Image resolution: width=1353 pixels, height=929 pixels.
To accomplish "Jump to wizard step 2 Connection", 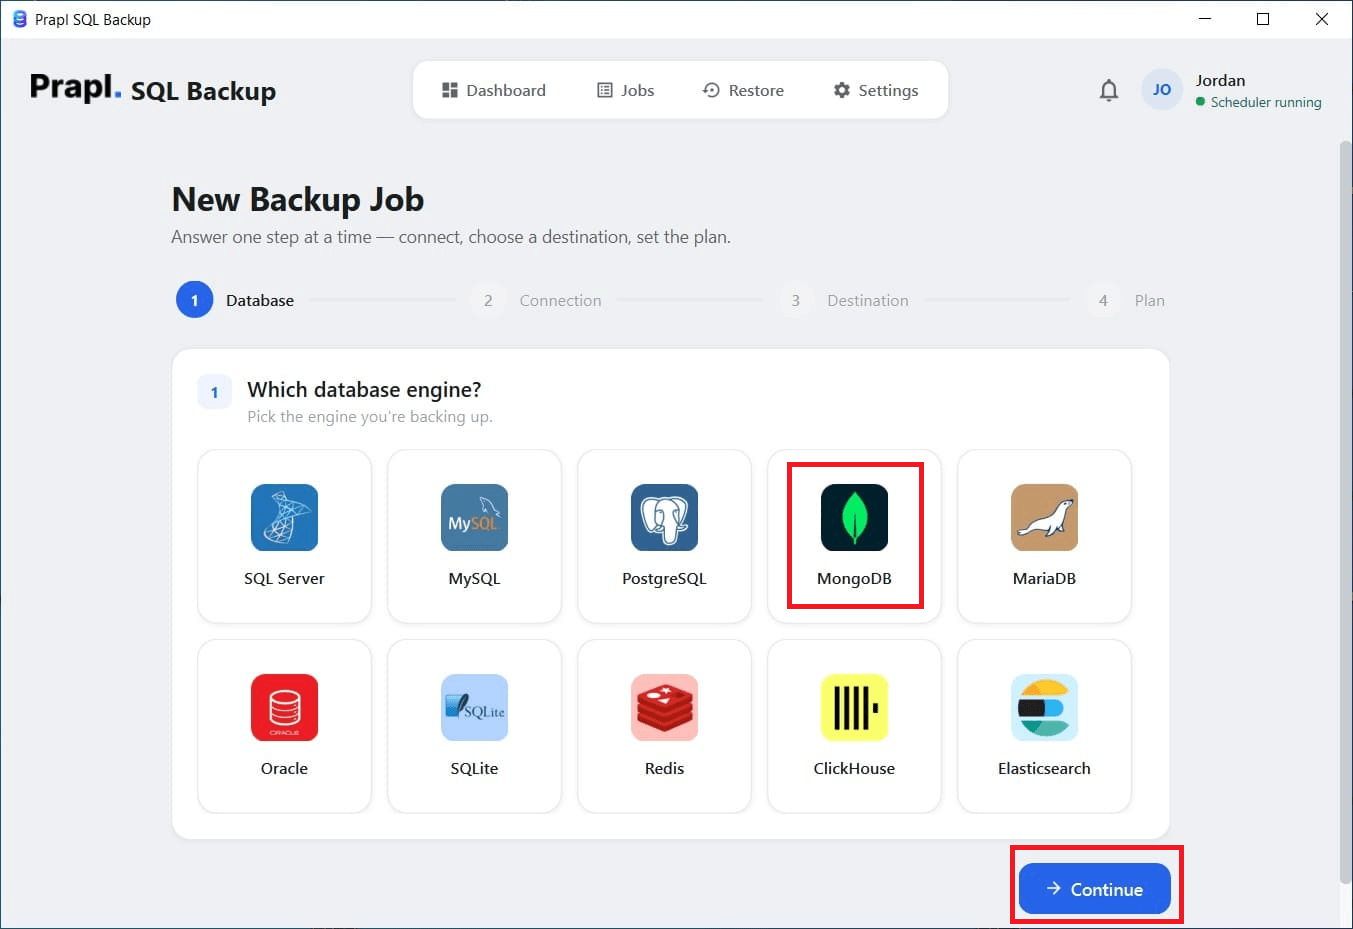I will [x=536, y=300].
